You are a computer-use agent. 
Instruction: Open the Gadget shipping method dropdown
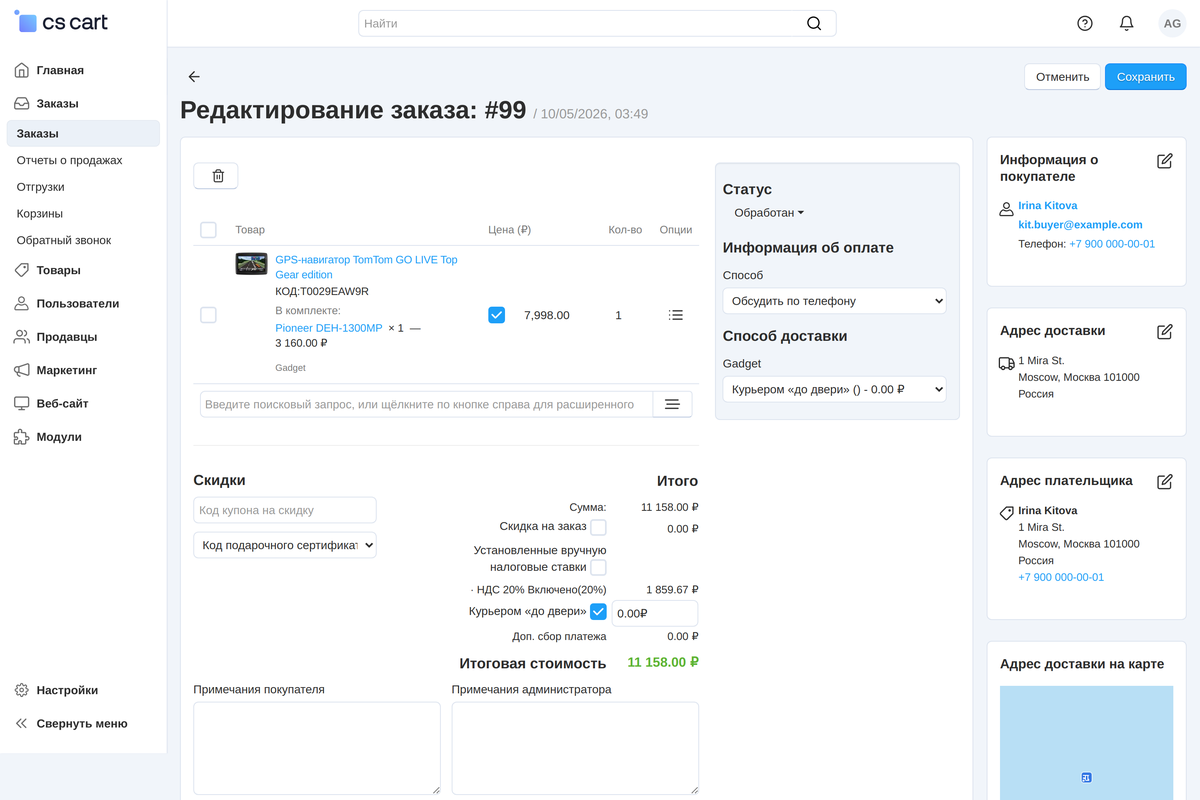coord(834,389)
